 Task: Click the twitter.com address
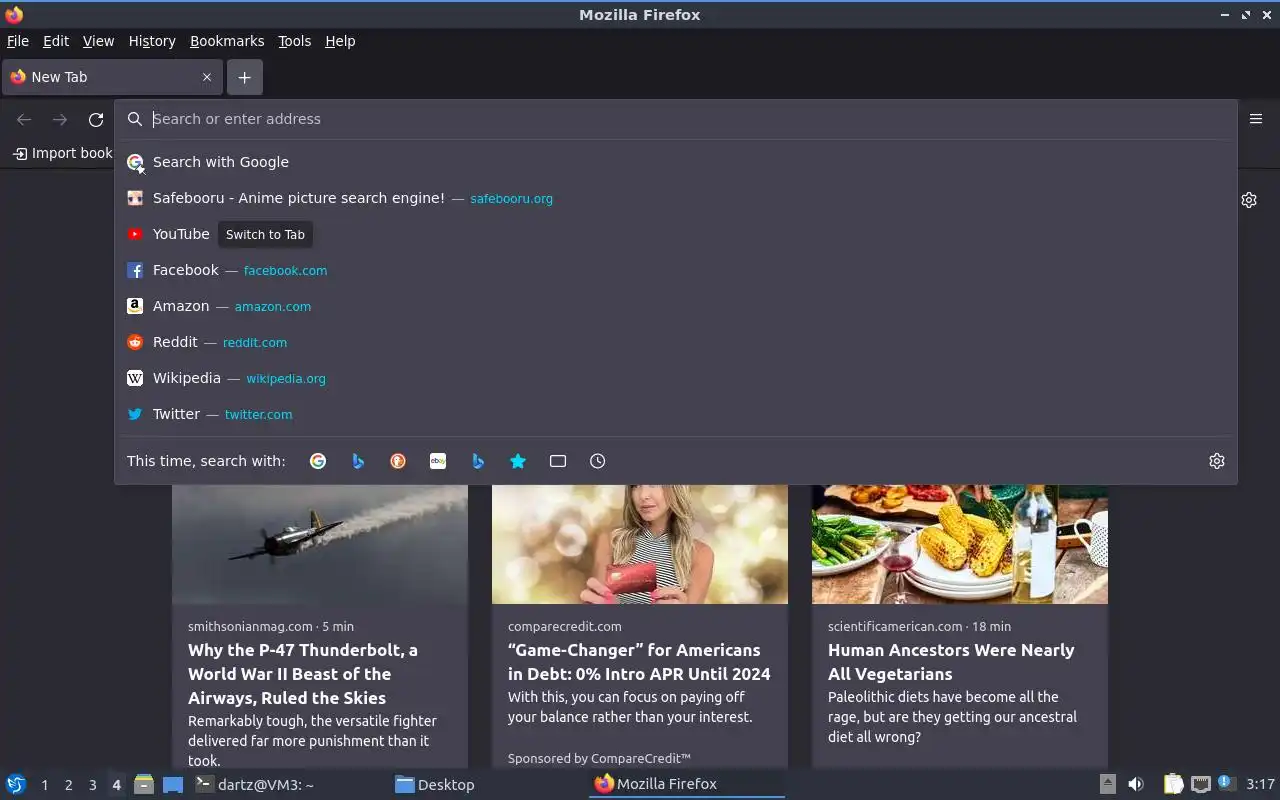(x=258, y=415)
